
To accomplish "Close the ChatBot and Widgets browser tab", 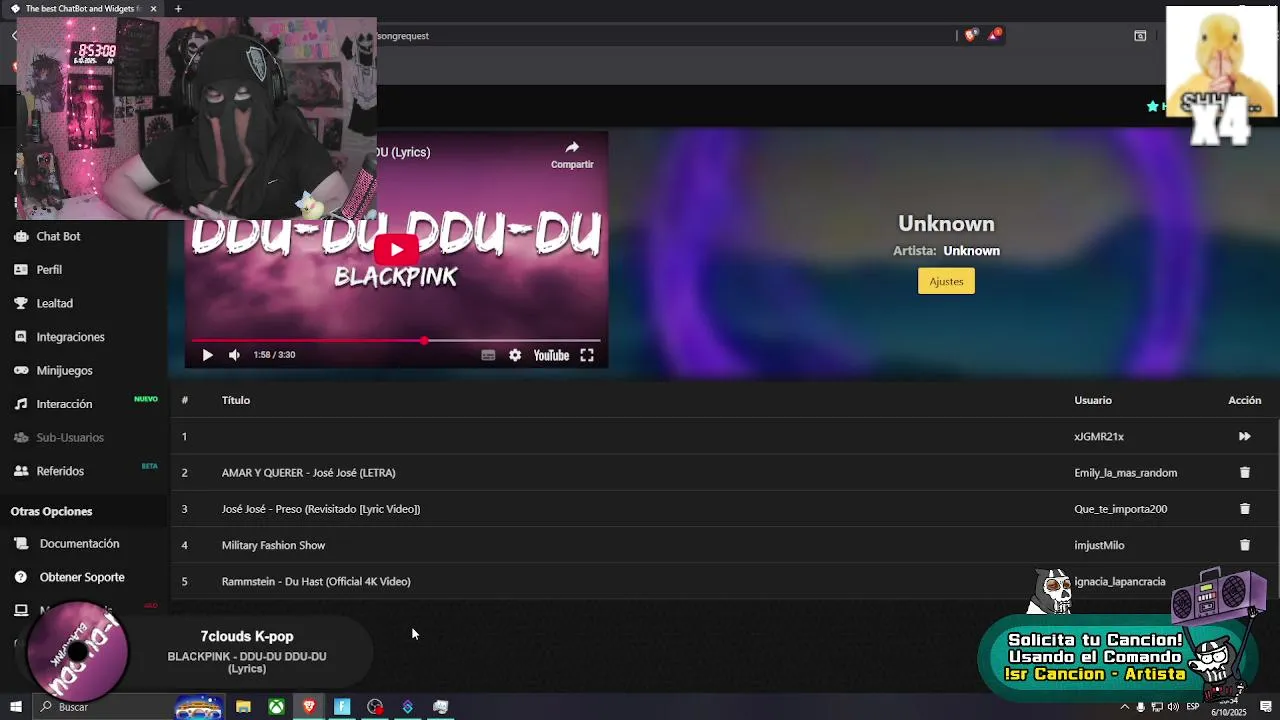I will pos(153,9).
